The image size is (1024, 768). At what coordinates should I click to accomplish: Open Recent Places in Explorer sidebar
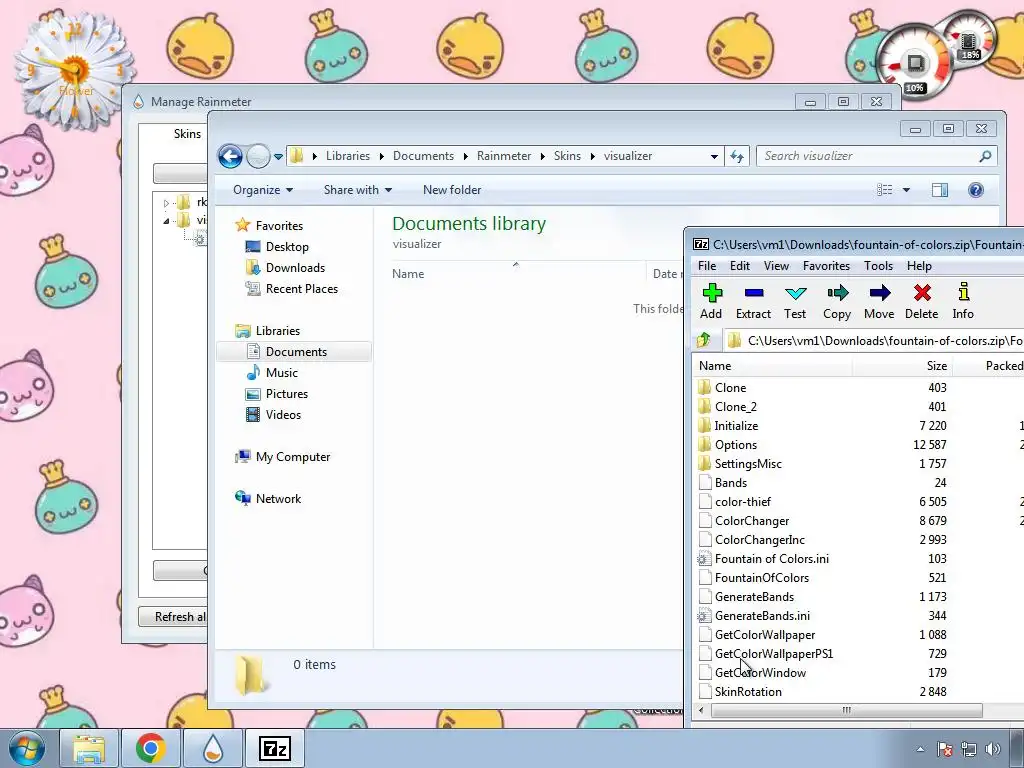(x=301, y=289)
